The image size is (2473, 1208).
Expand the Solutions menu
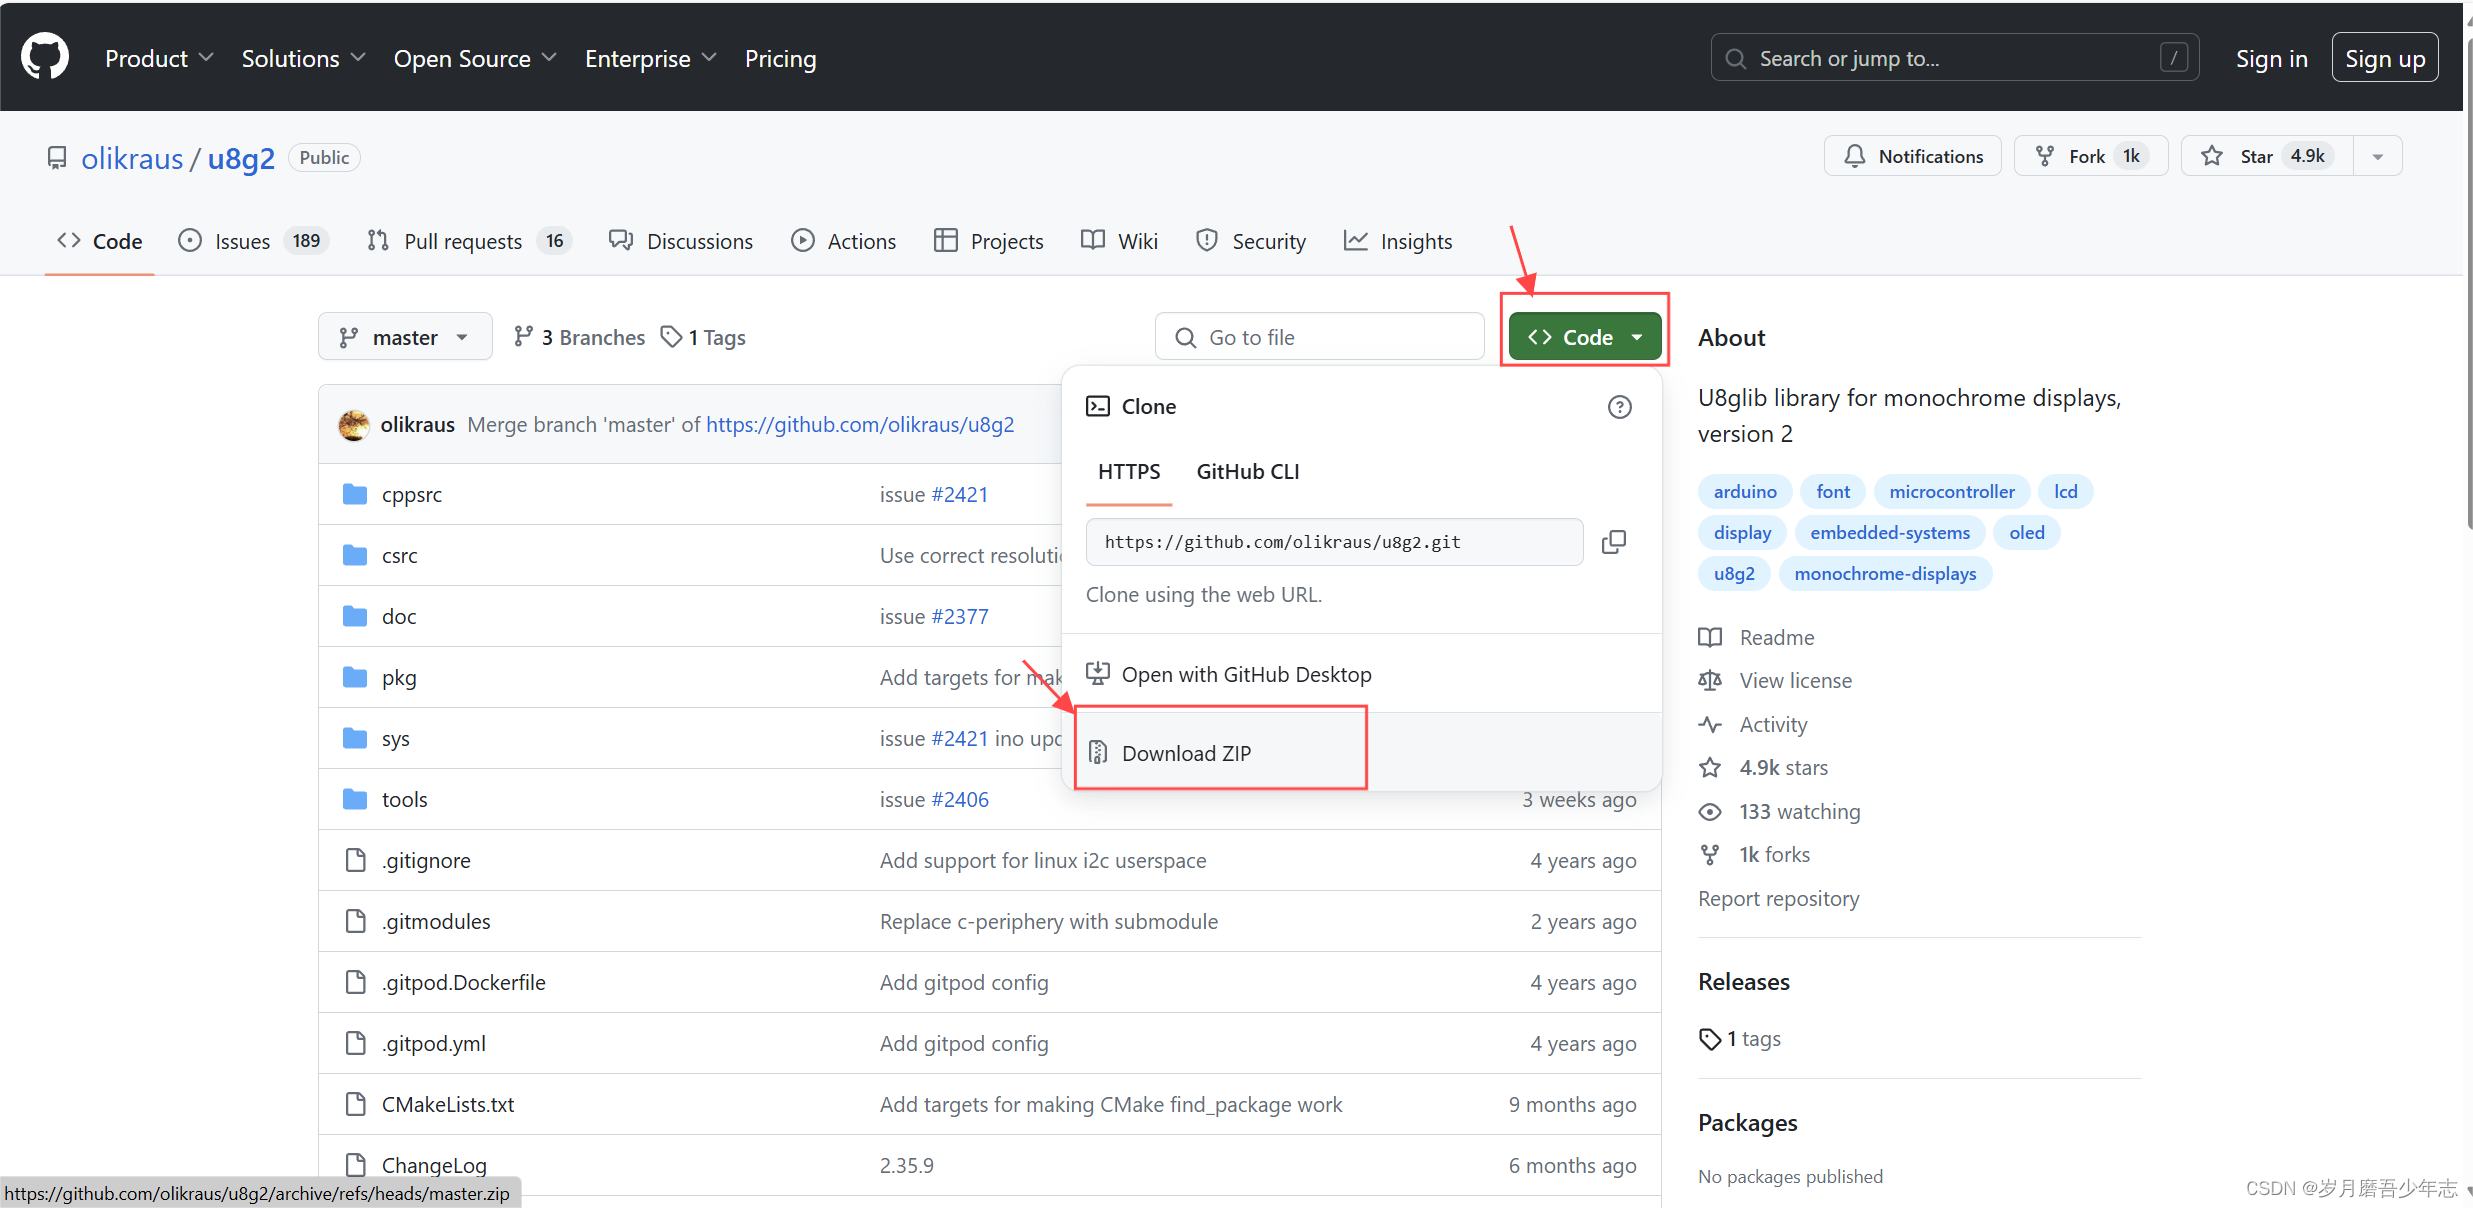point(303,59)
